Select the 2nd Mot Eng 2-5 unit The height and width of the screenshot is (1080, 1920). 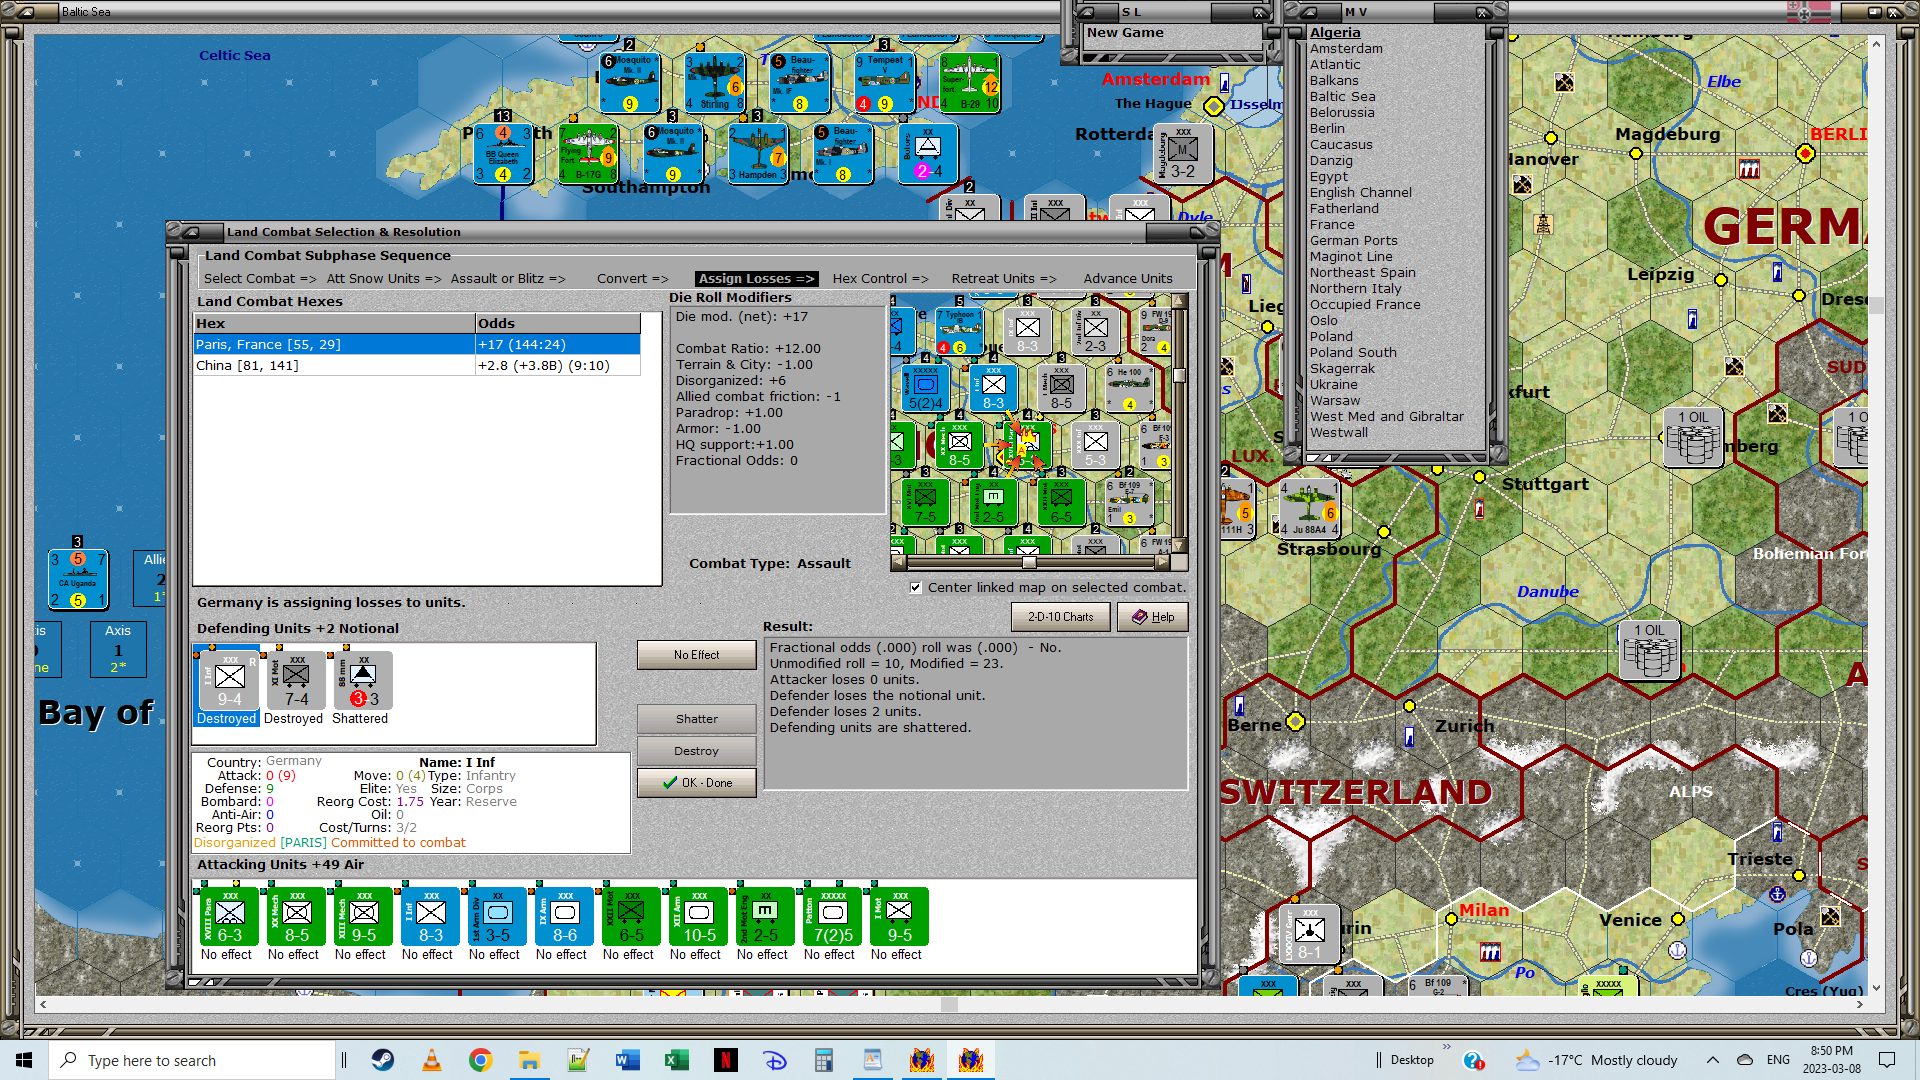pyautogui.click(x=765, y=917)
